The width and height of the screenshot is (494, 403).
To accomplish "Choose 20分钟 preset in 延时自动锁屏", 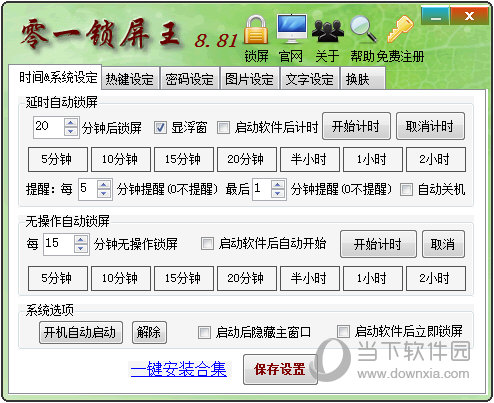I will (247, 159).
